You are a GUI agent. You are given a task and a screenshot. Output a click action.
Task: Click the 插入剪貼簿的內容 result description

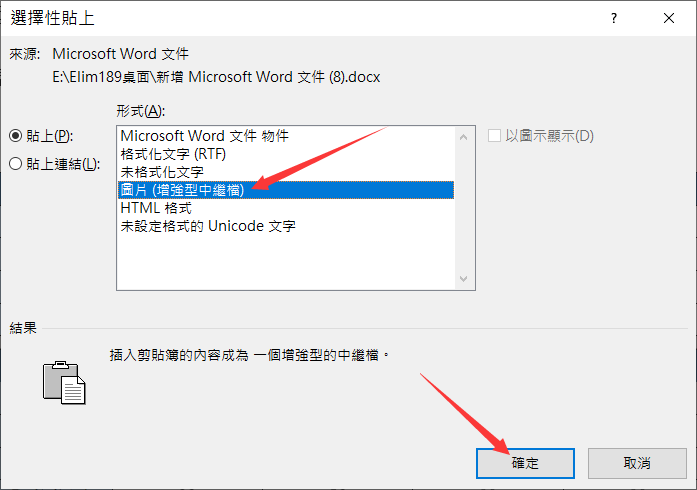pyautogui.click(x=249, y=355)
